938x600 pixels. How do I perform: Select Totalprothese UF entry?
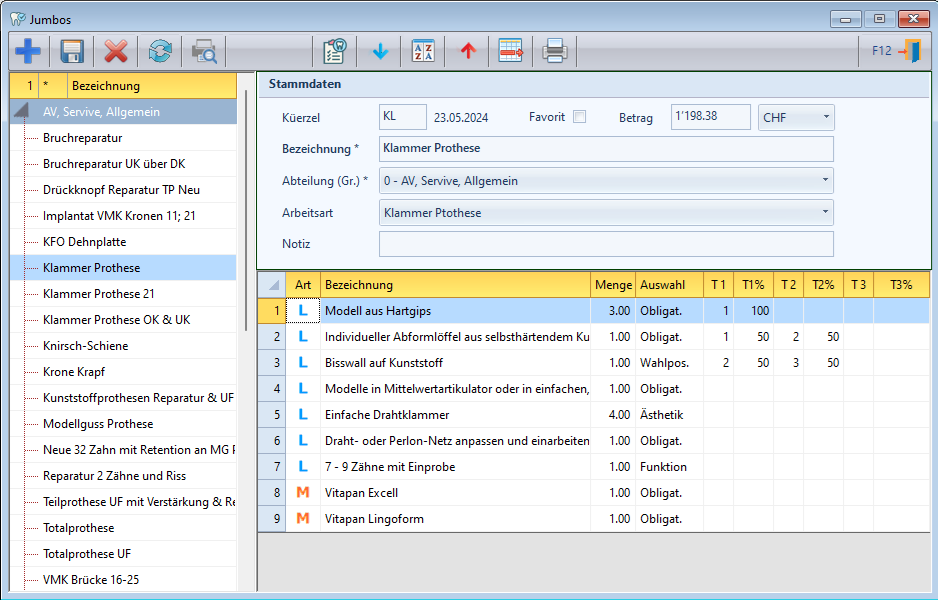click(x=87, y=554)
